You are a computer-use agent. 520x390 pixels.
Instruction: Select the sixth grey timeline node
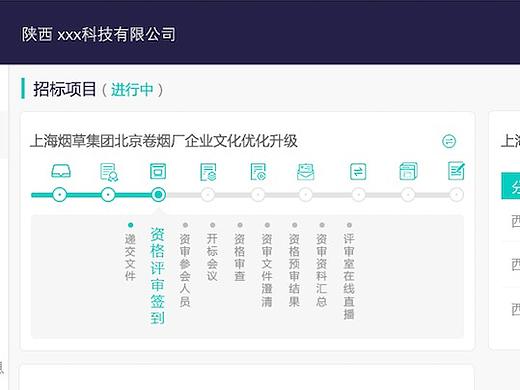pos(305,195)
